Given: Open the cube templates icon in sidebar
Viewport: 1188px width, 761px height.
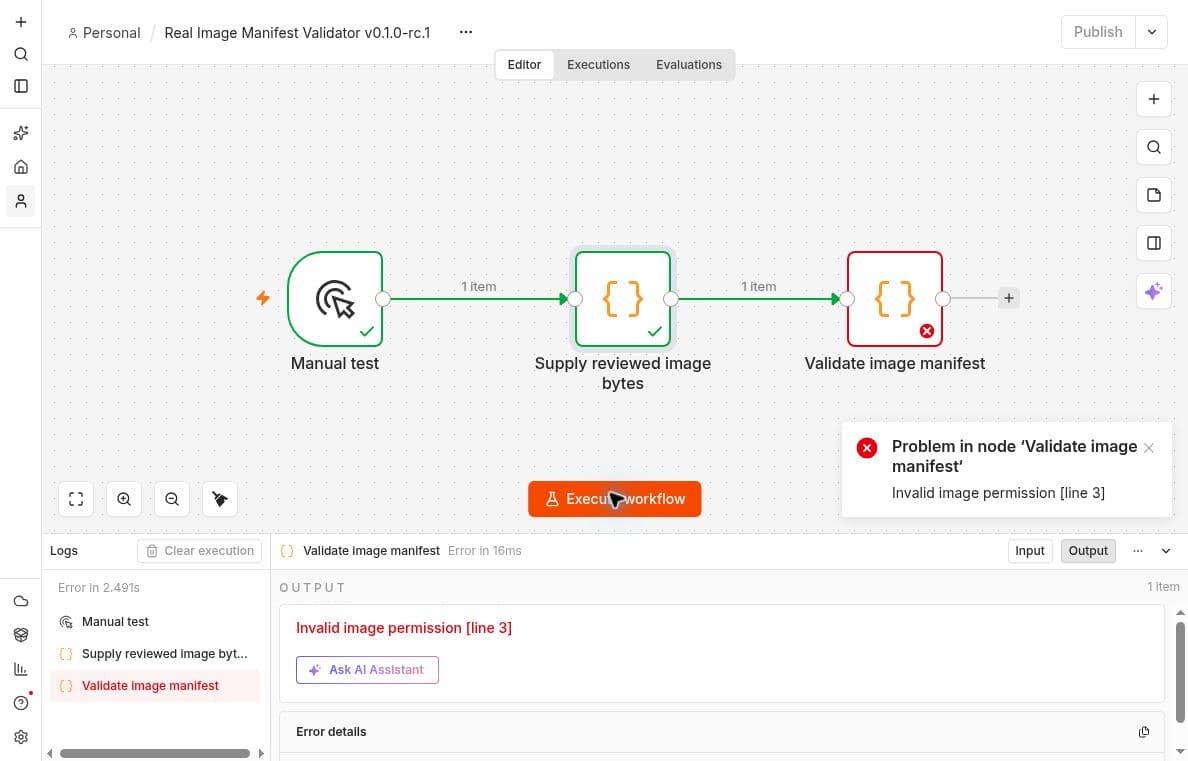Looking at the screenshot, I should coord(21,634).
